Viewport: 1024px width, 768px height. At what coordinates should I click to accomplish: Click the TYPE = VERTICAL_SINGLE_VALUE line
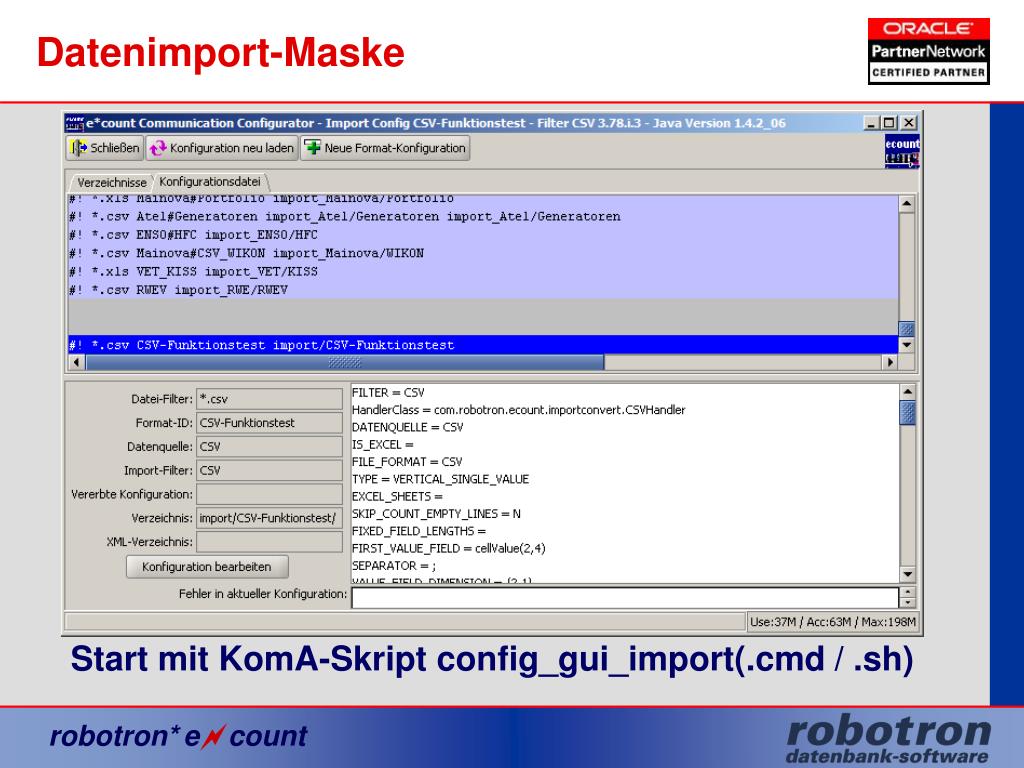[440, 479]
